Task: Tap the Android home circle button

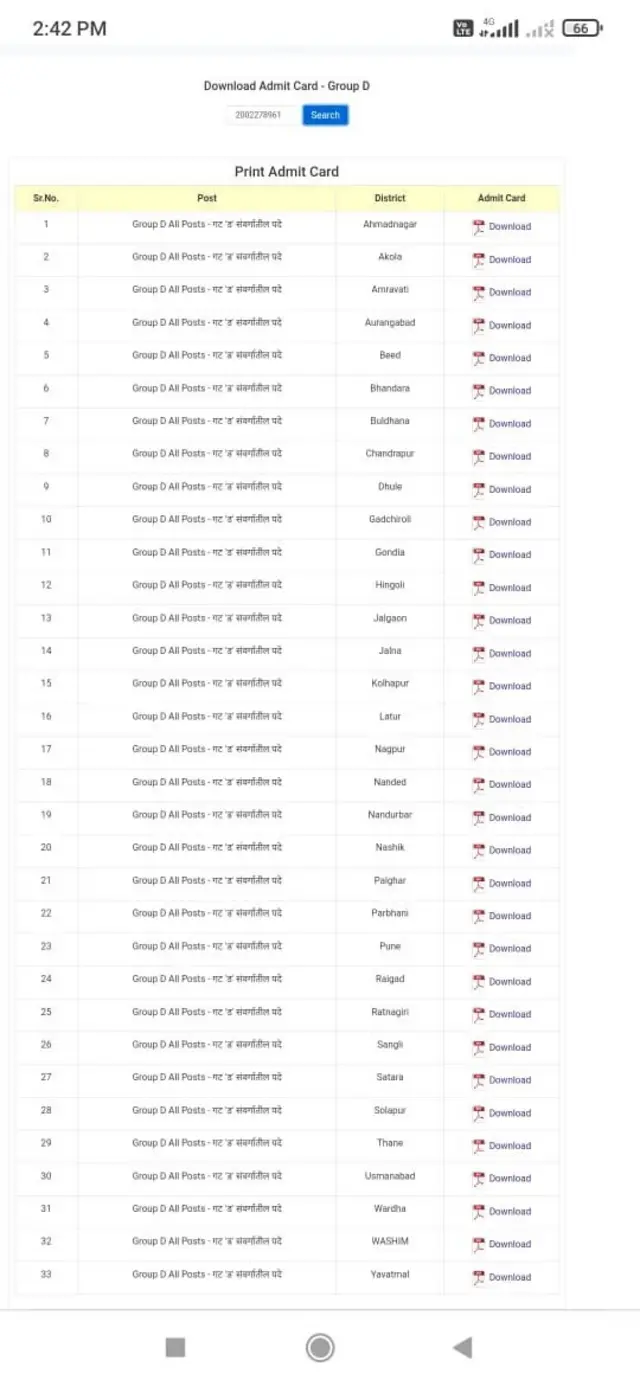Action: [320, 1348]
